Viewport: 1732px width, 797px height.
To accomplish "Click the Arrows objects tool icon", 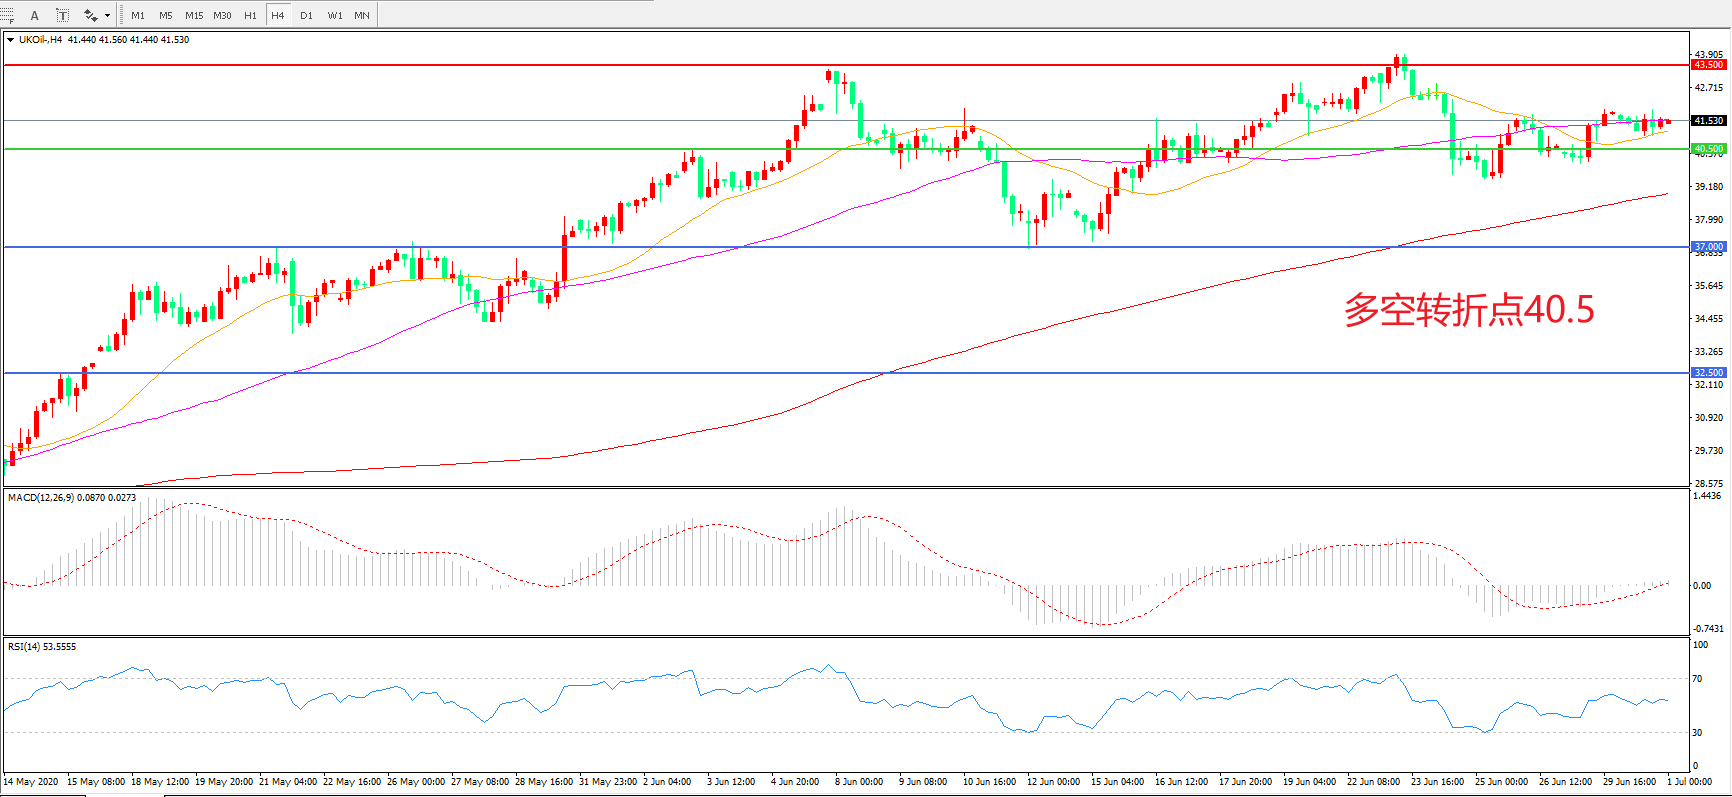I will (x=90, y=15).
